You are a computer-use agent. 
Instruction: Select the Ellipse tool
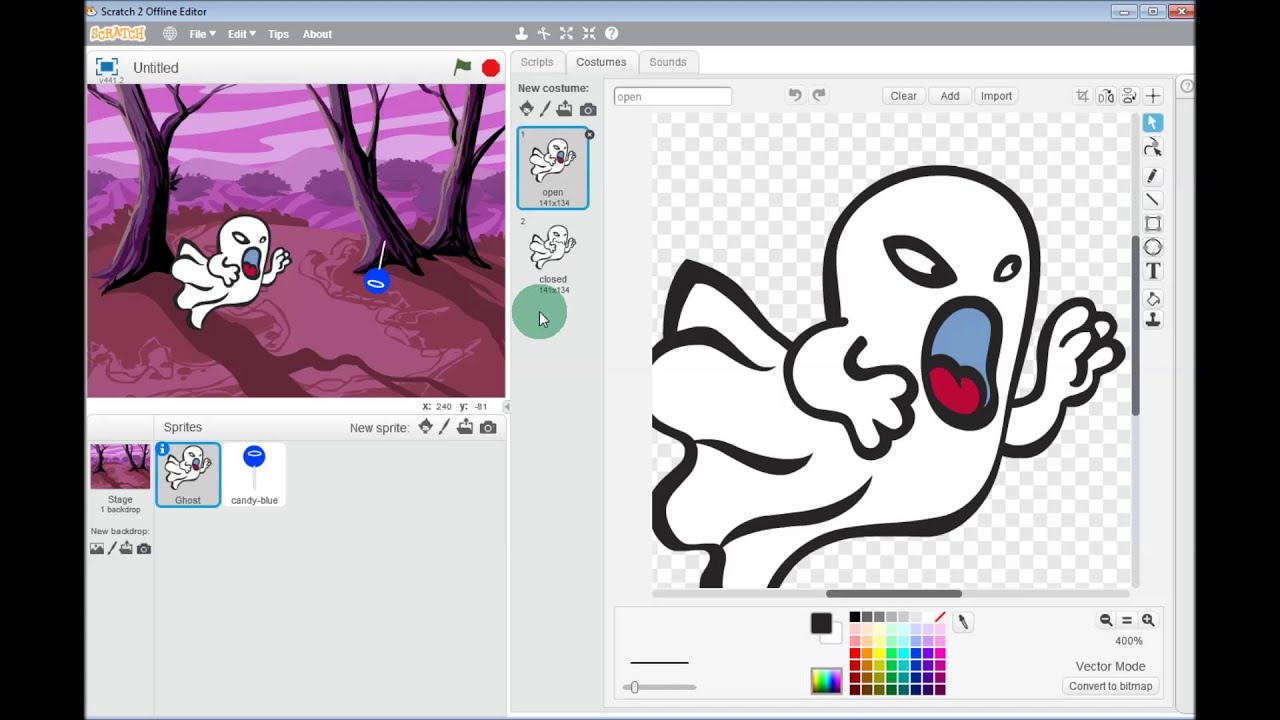tap(1152, 247)
